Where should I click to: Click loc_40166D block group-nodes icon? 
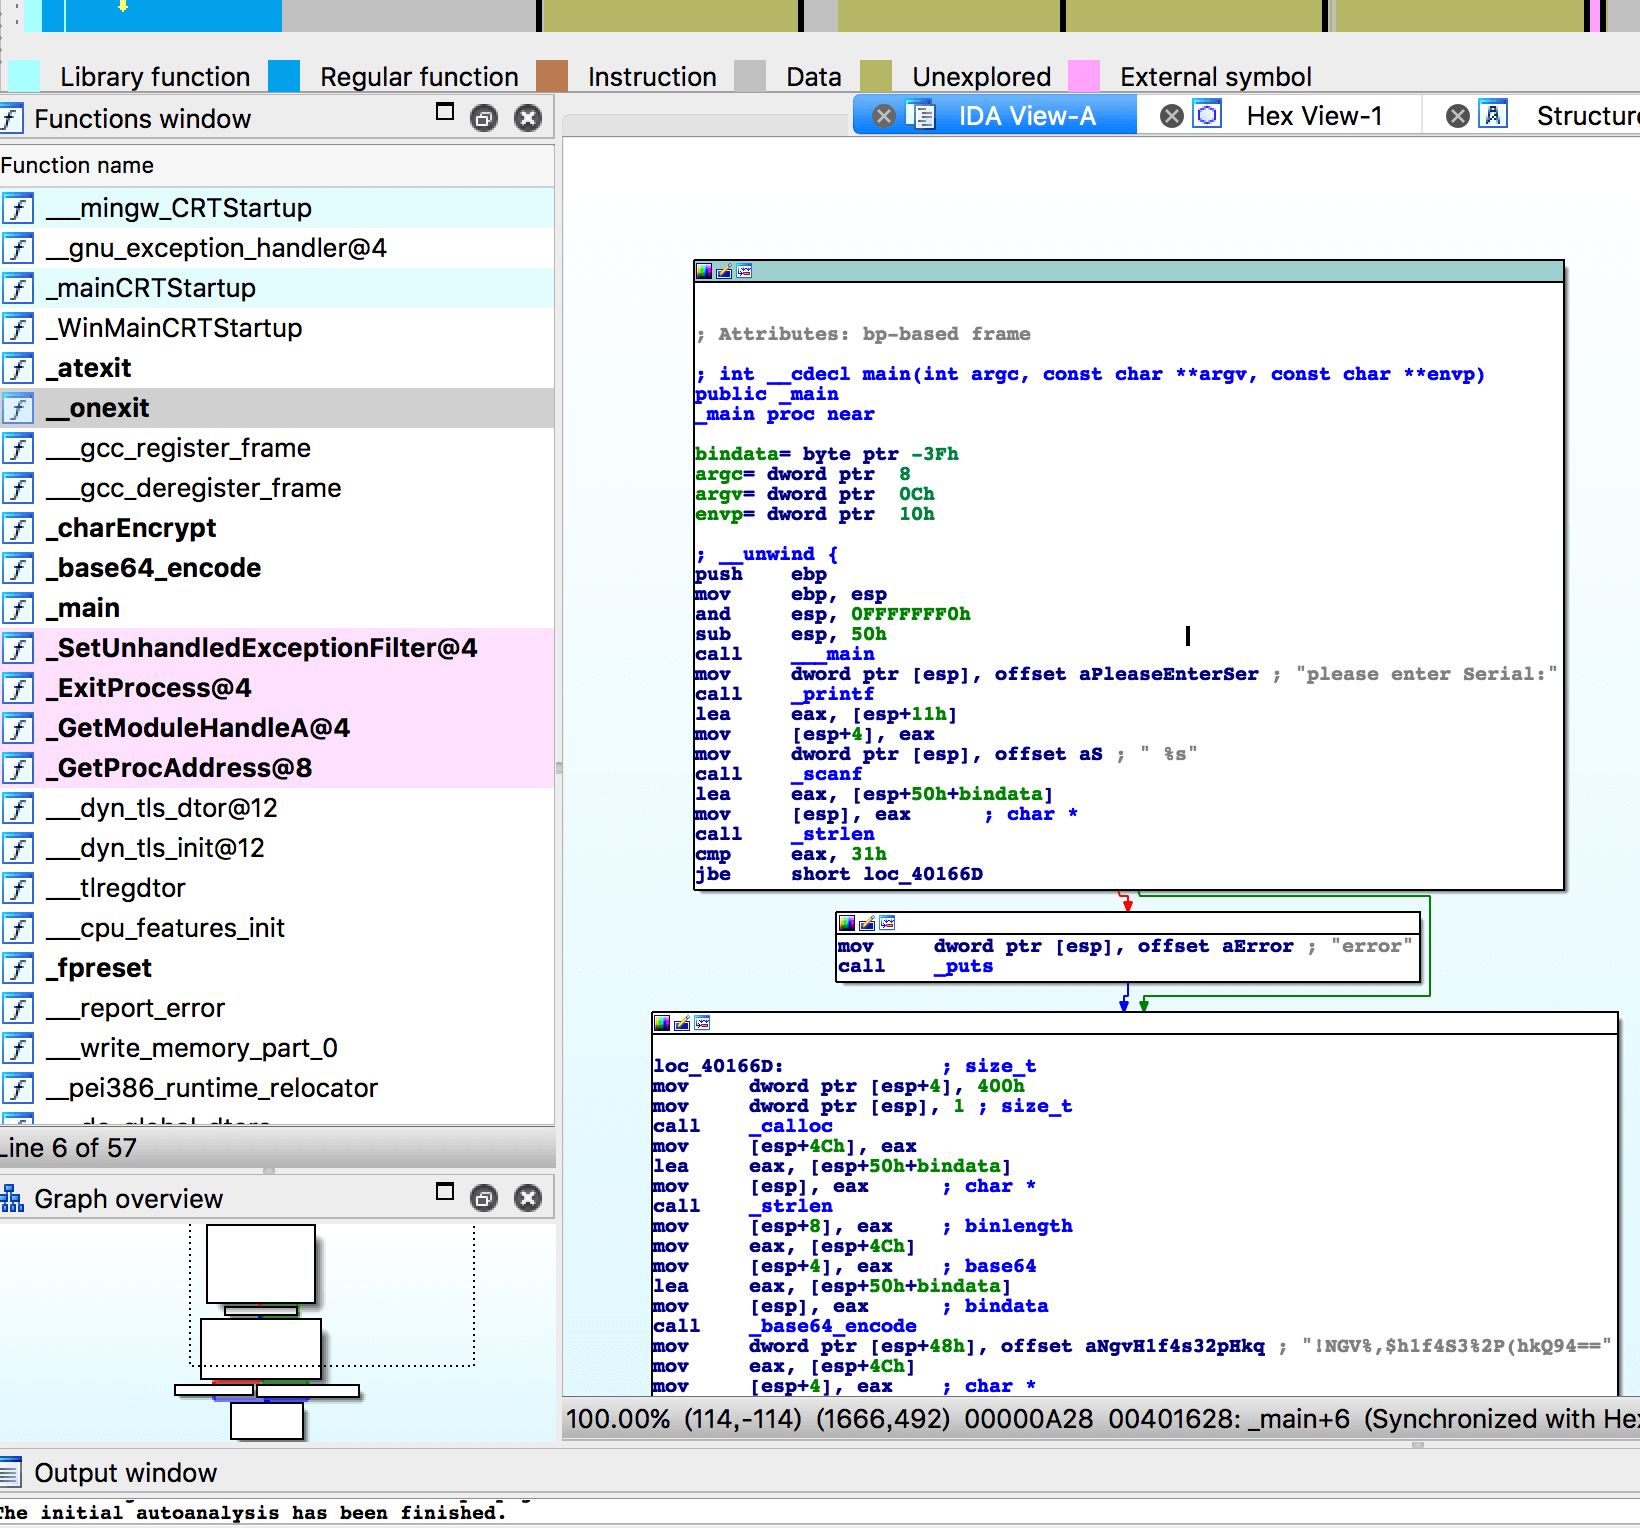click(702, 1023)
